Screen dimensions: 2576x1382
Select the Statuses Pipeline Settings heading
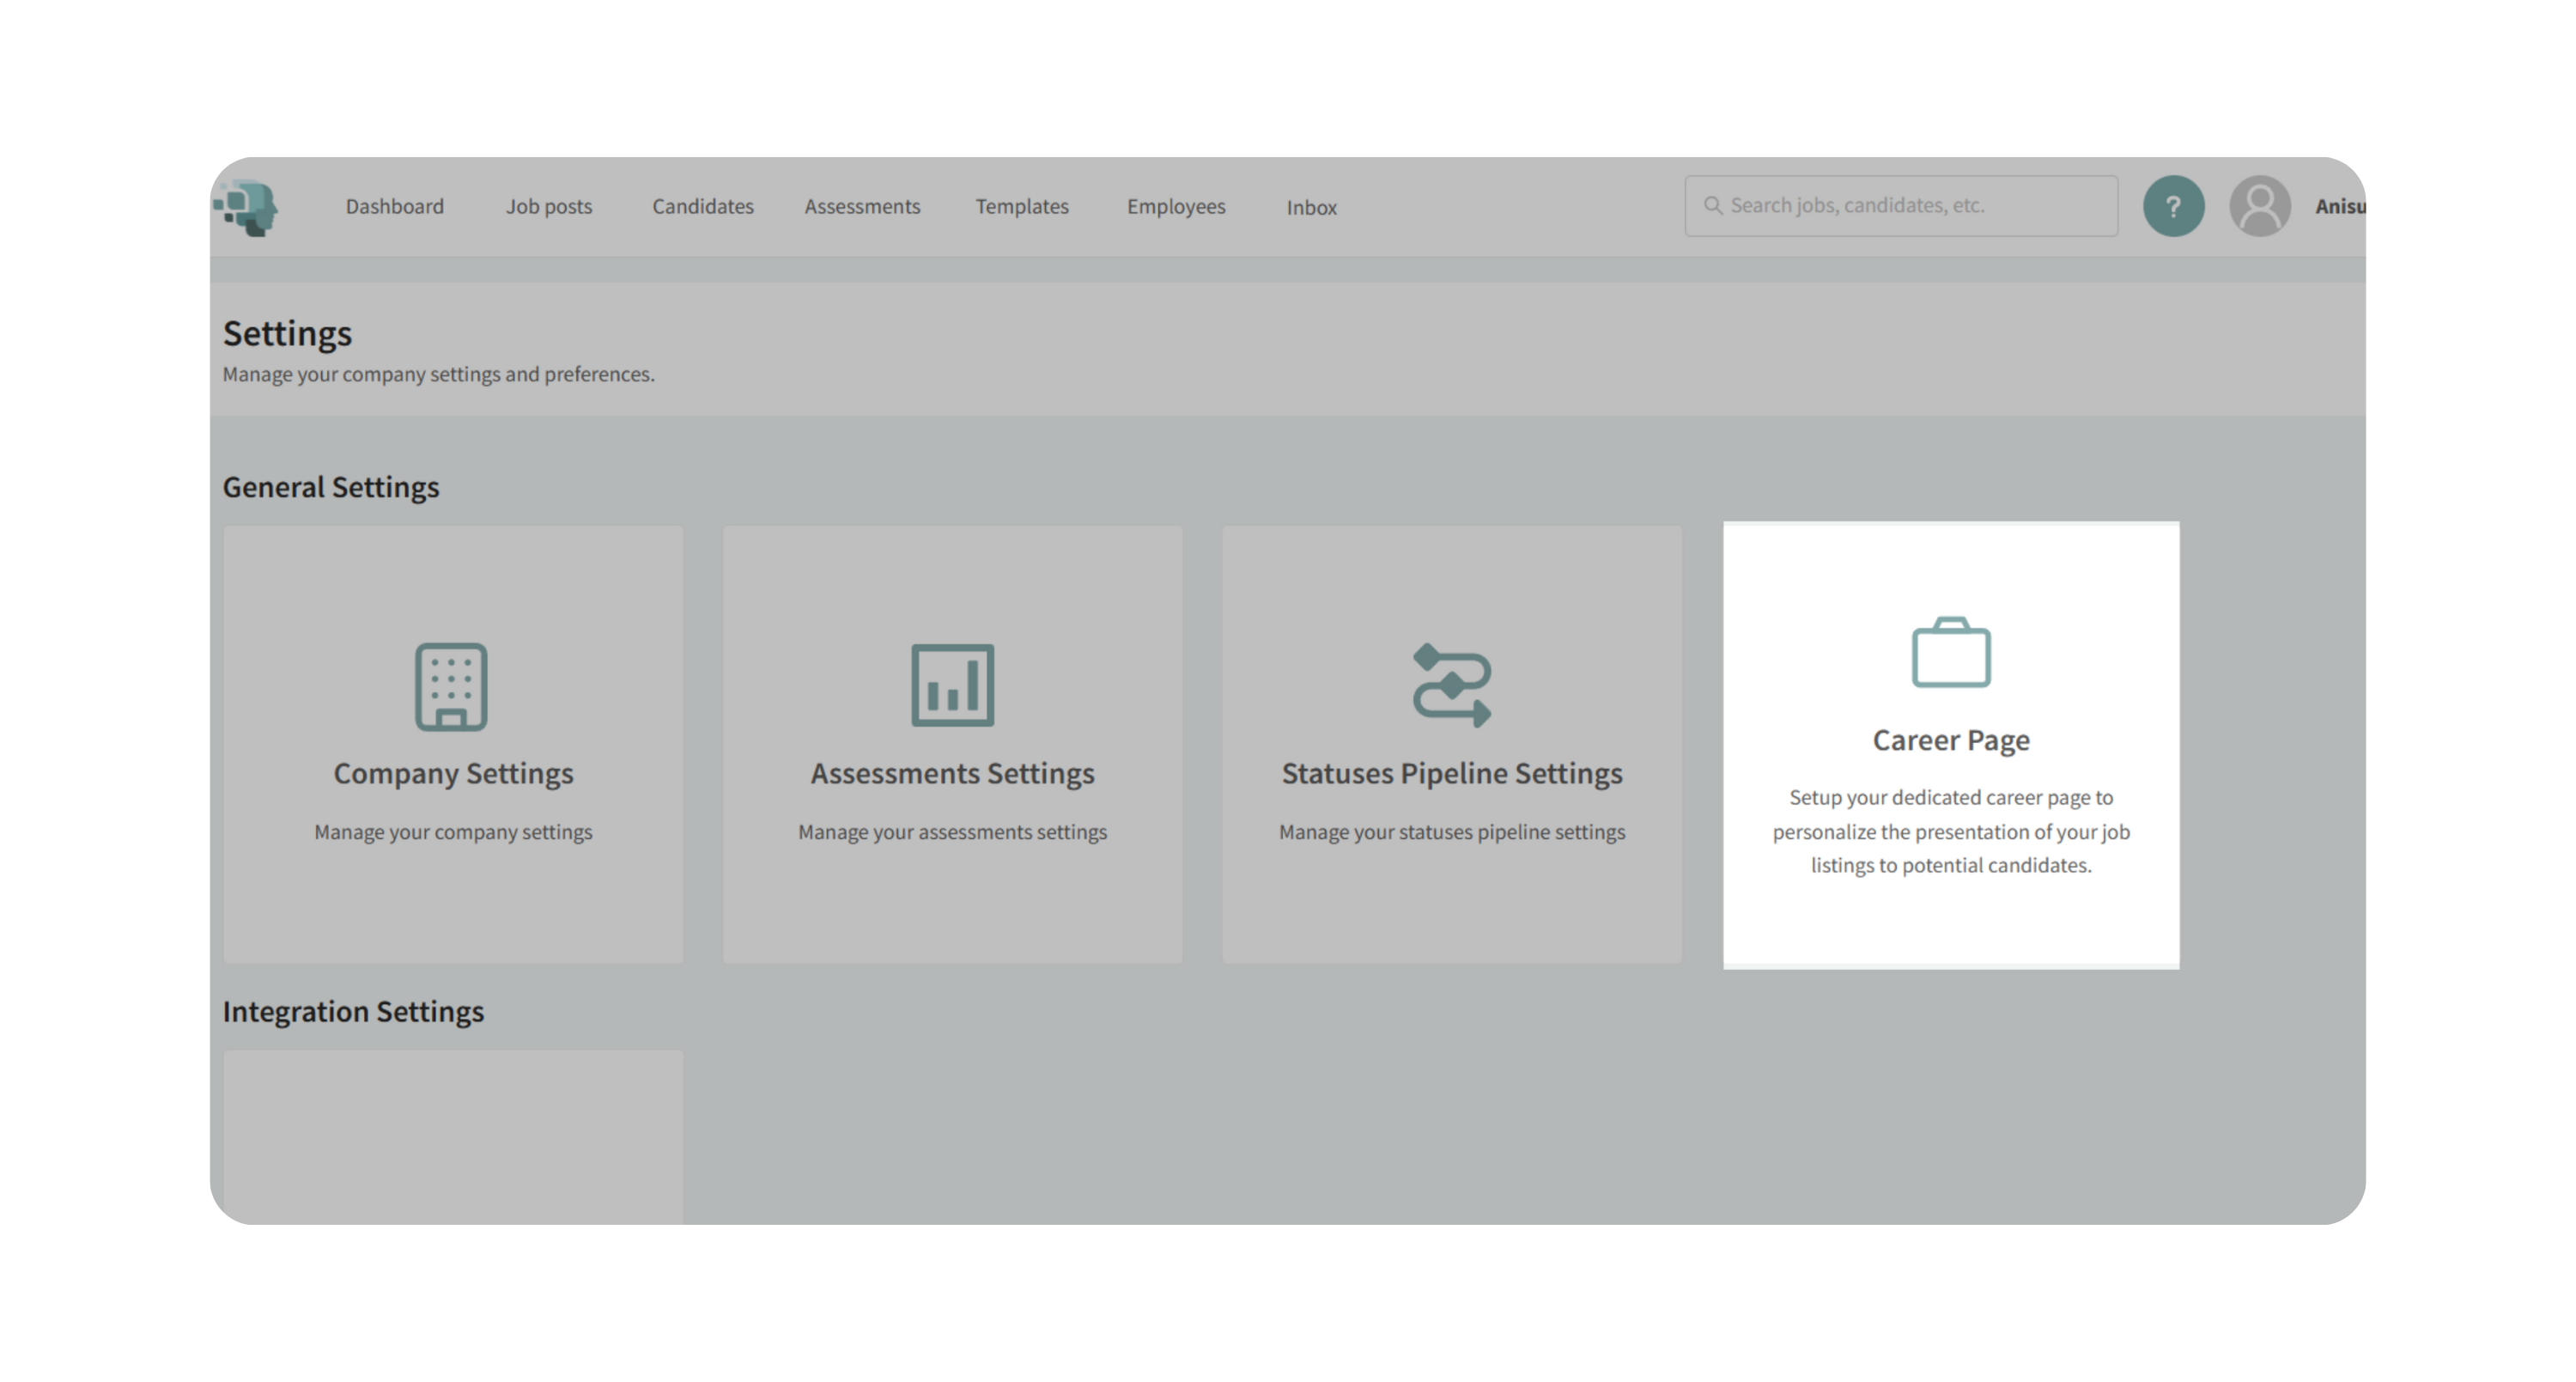pos(1451,773)
